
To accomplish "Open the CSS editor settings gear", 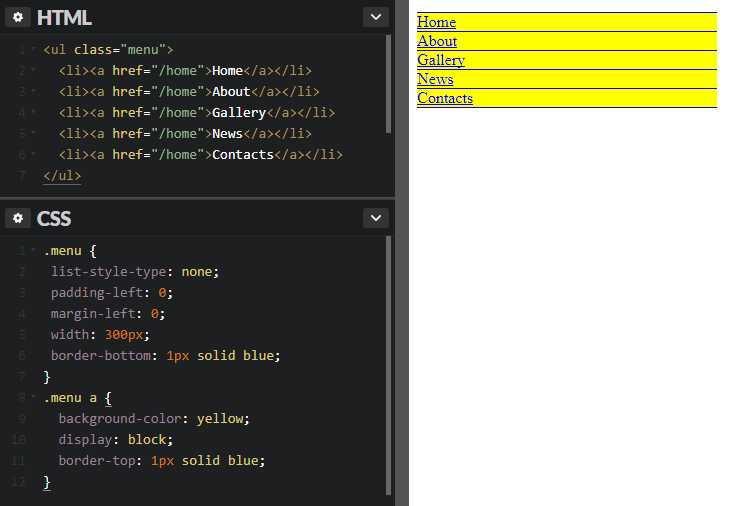I will coord(17,218).
